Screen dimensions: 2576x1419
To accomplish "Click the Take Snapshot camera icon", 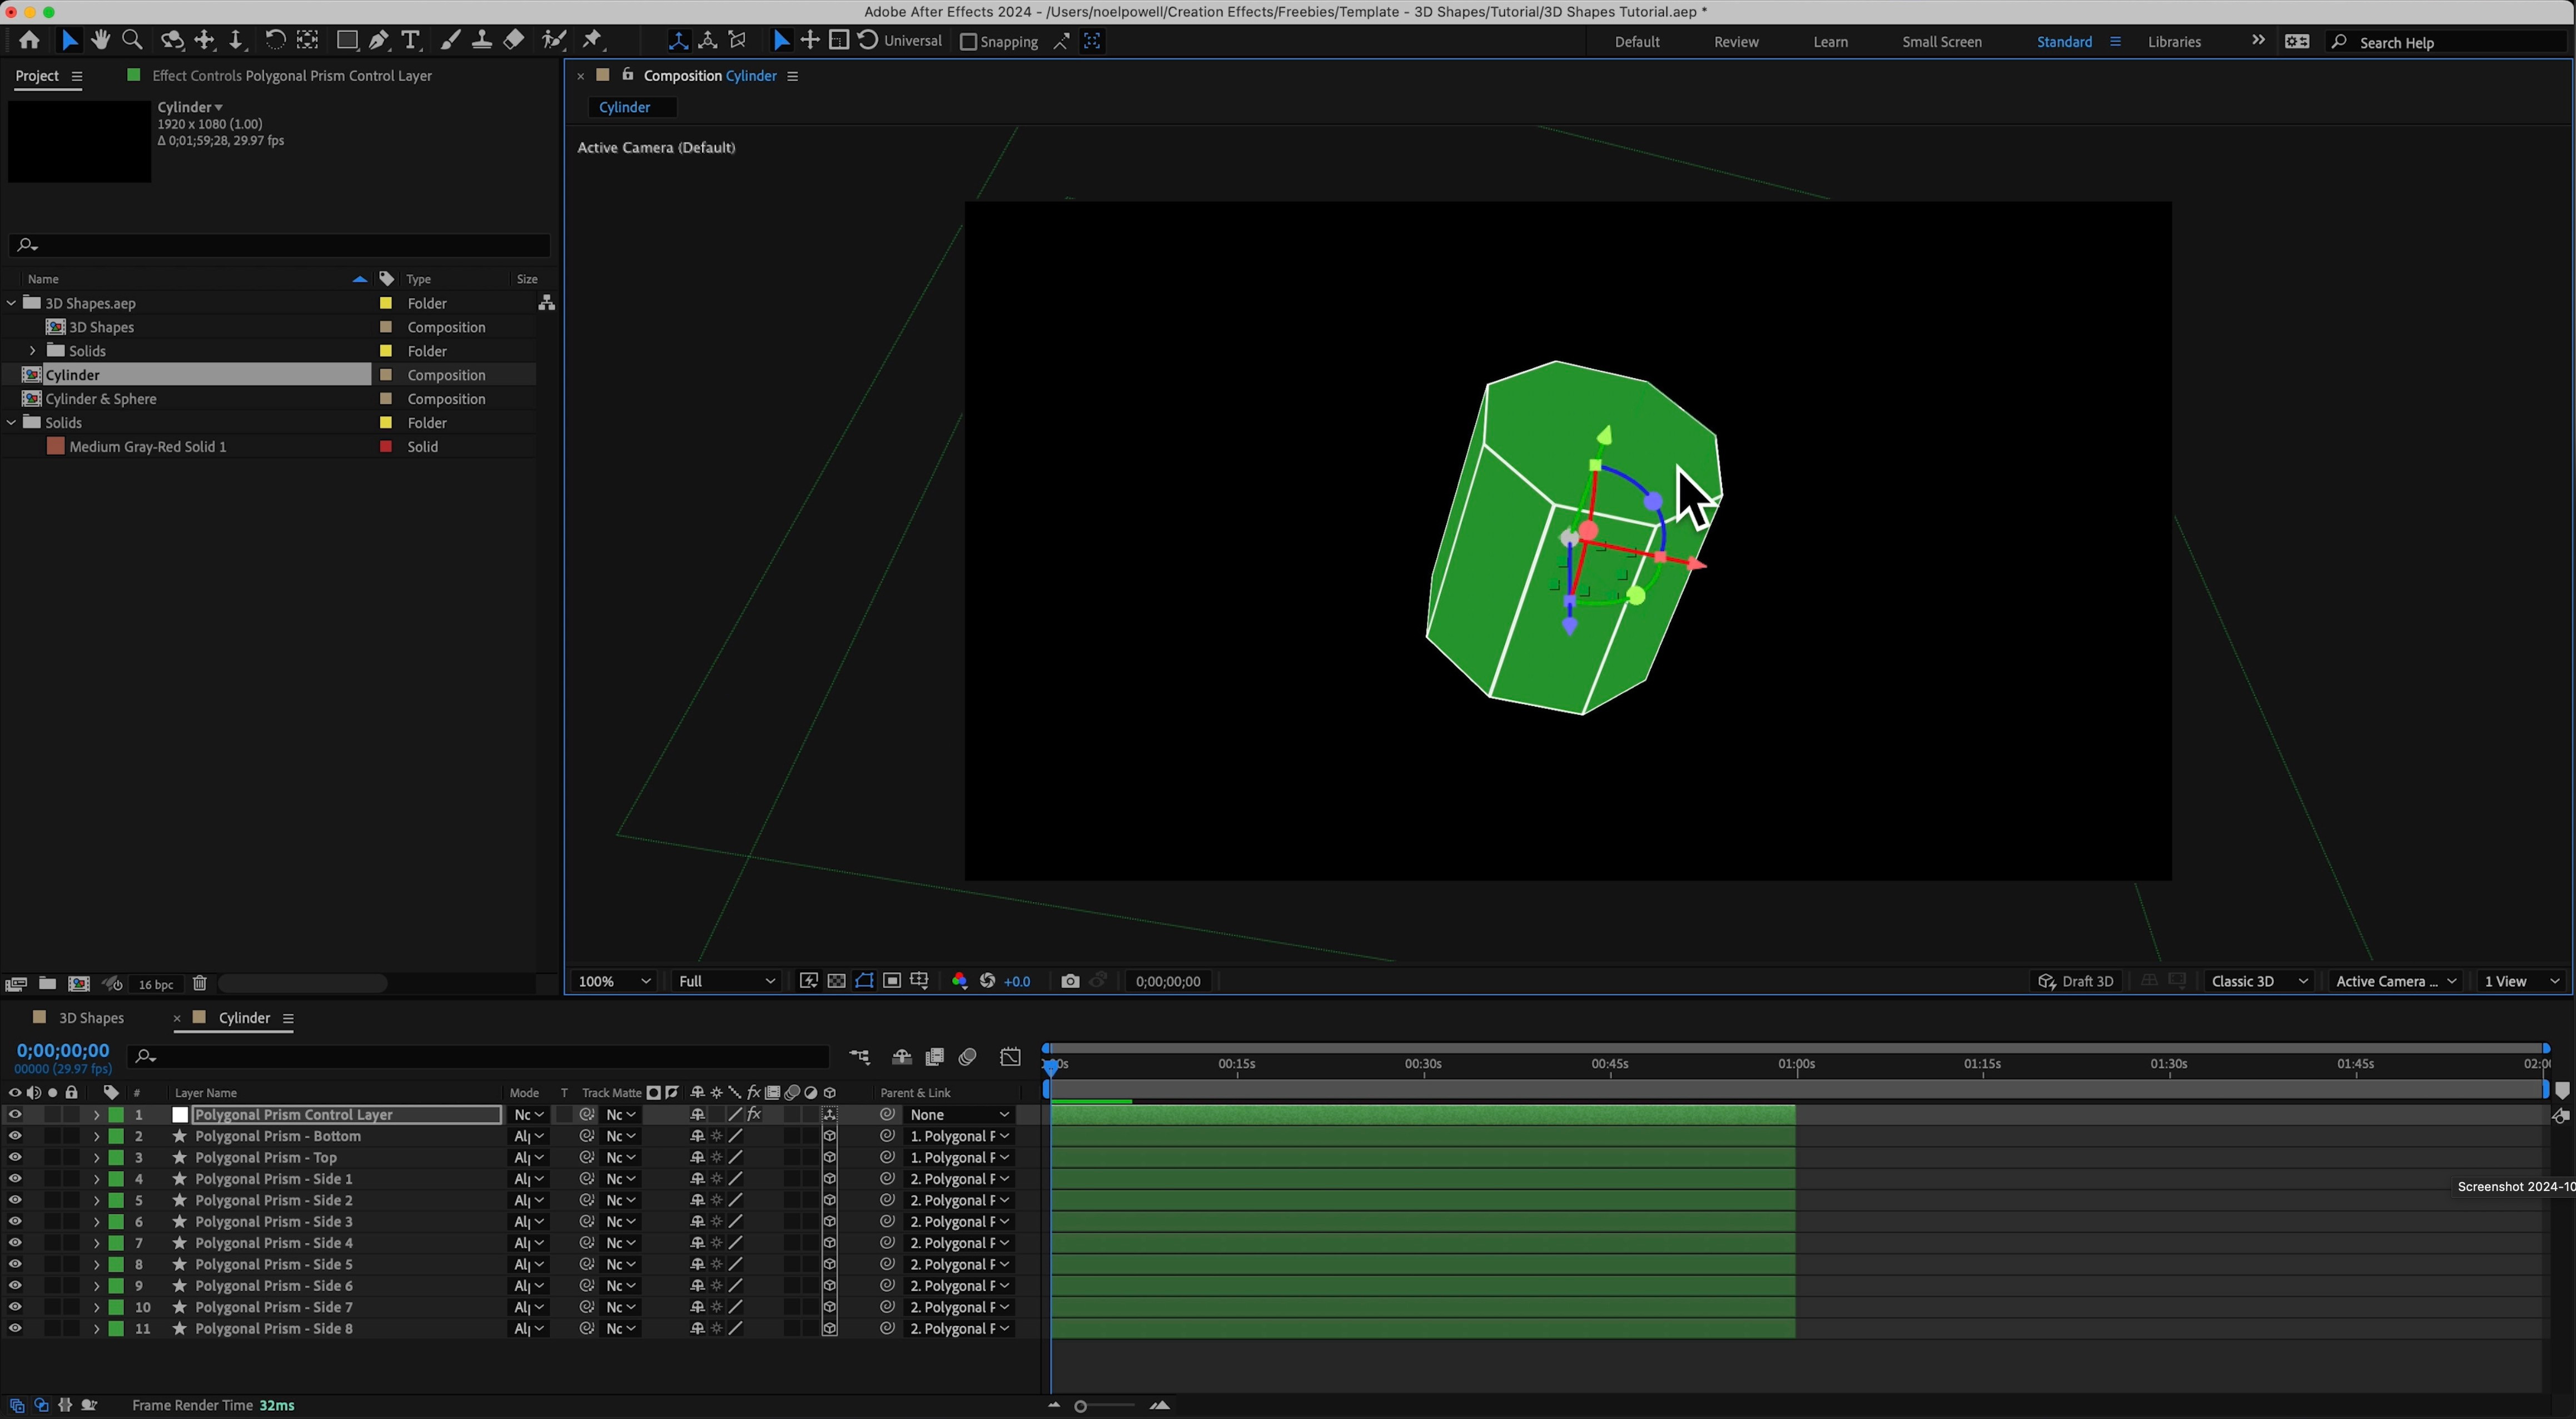I will (1069, 981).
